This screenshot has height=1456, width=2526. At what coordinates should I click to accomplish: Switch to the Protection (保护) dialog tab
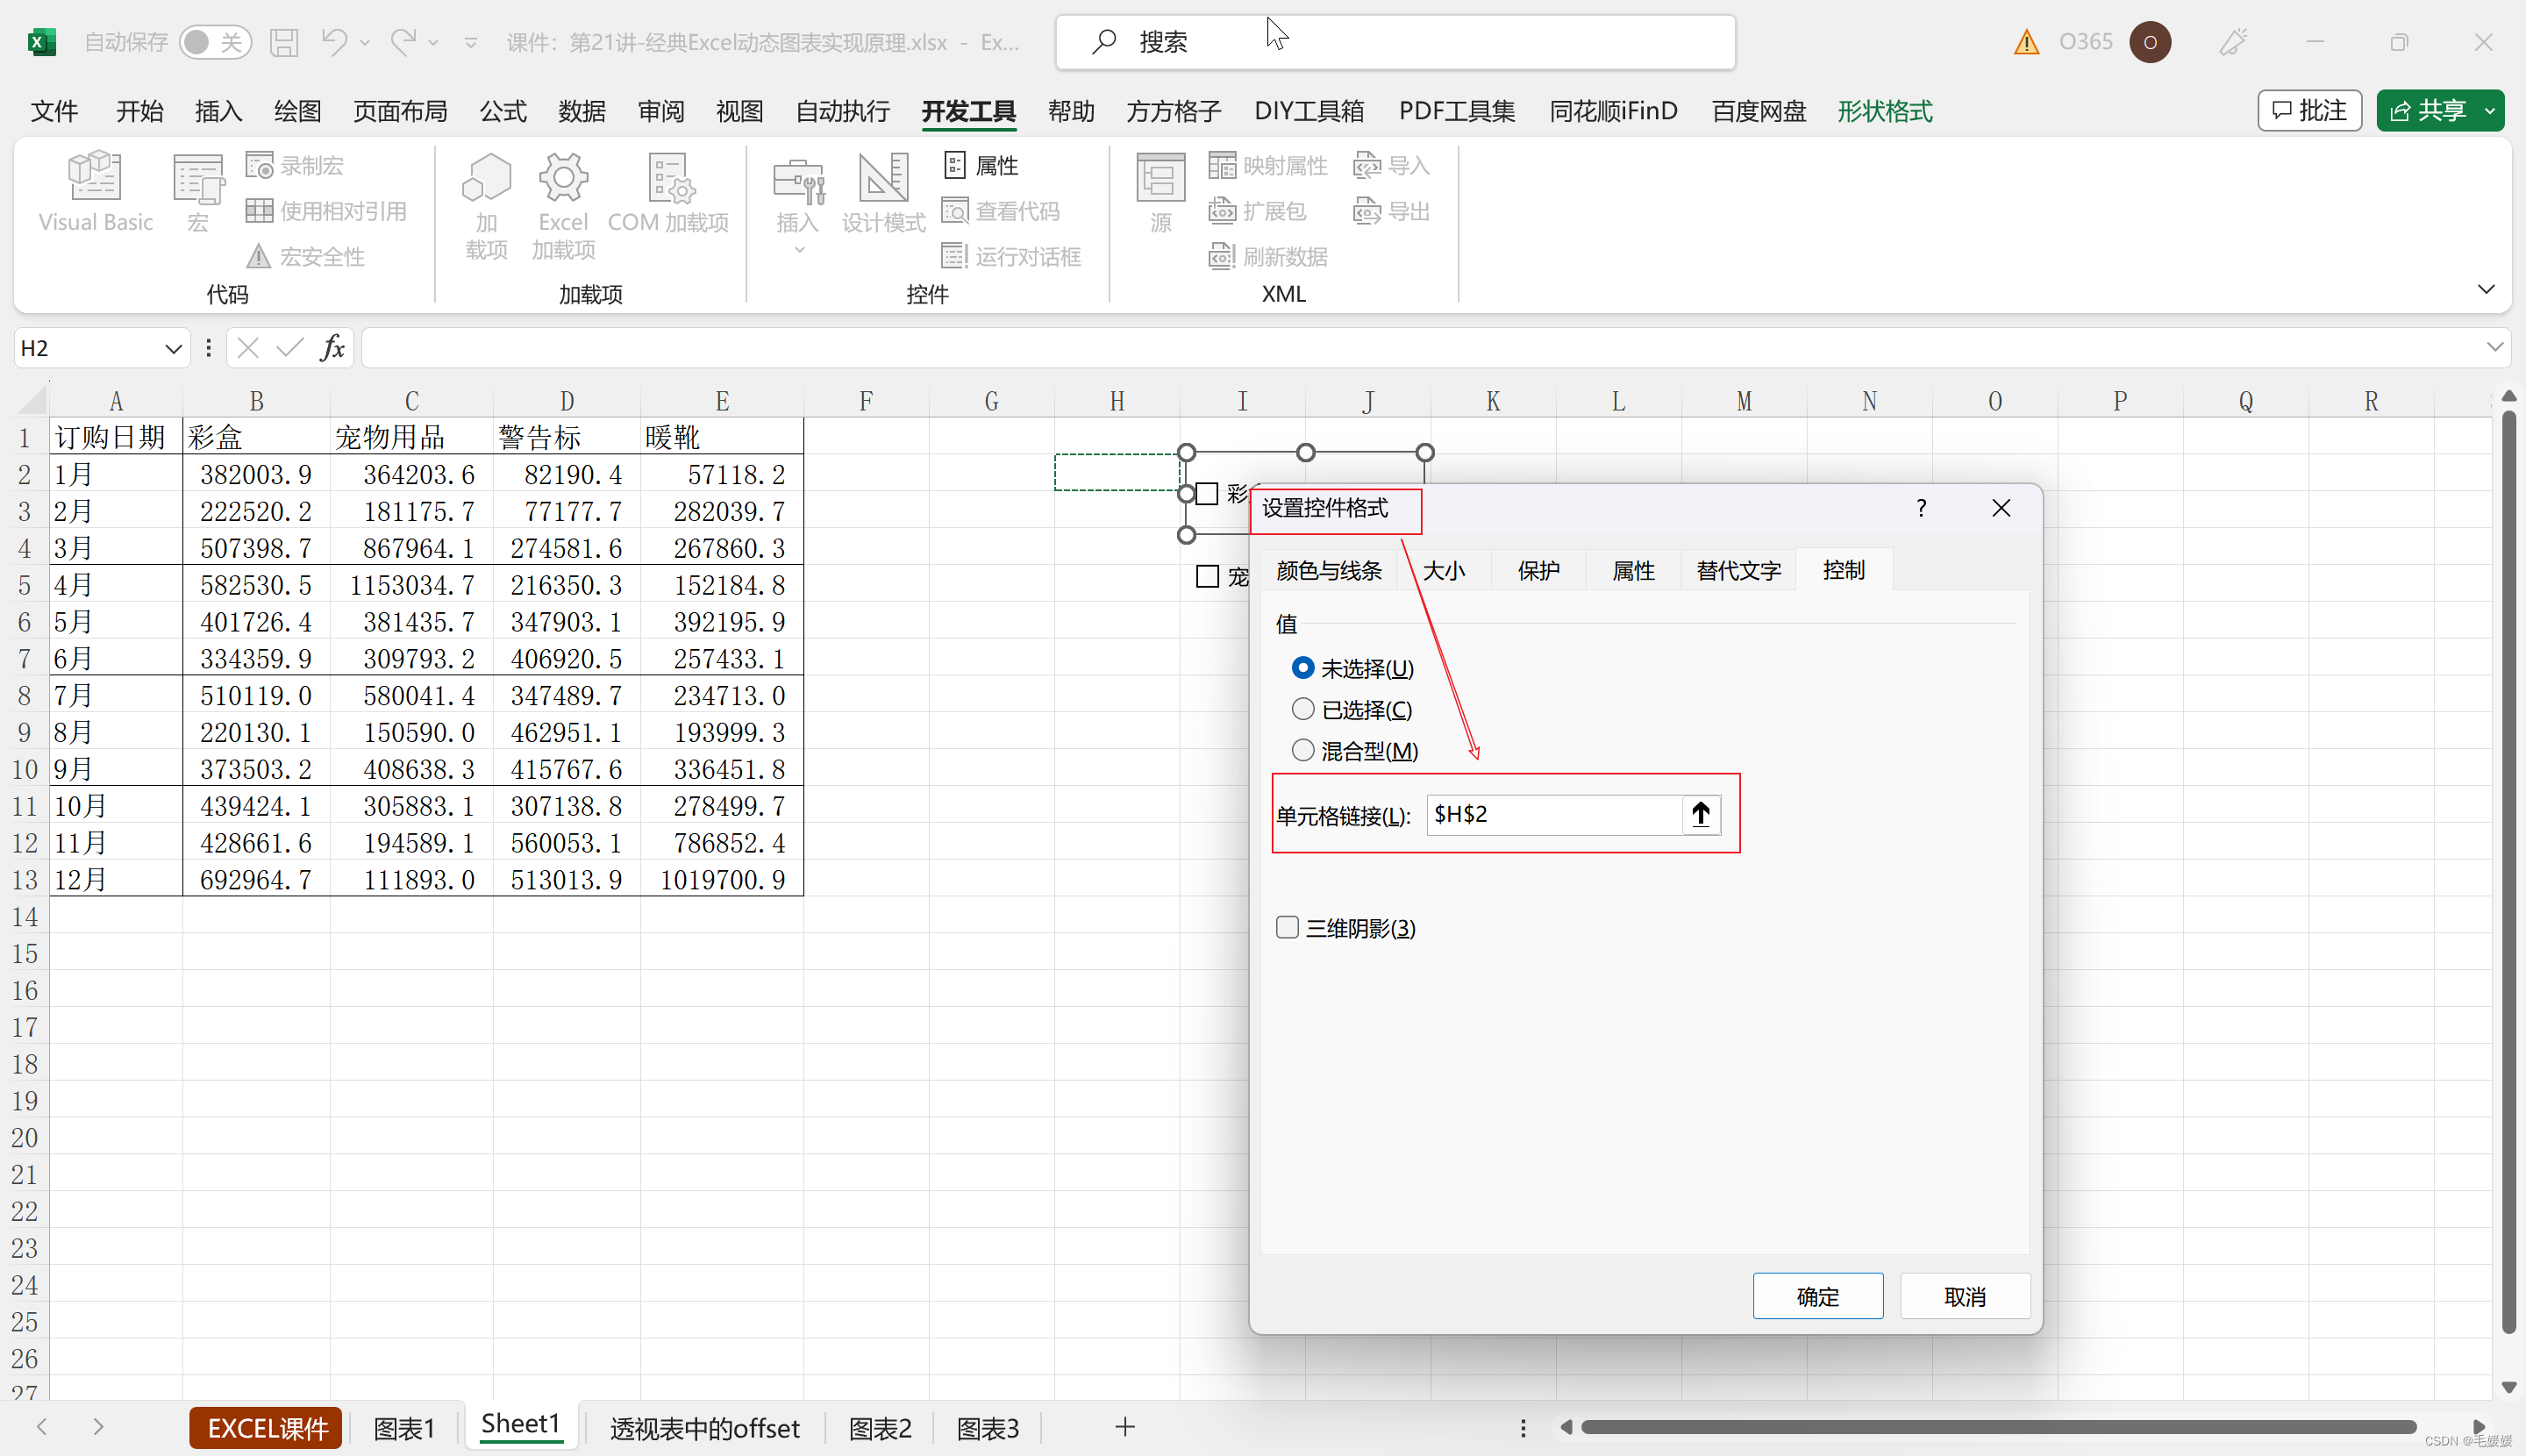click(1538, 570)
